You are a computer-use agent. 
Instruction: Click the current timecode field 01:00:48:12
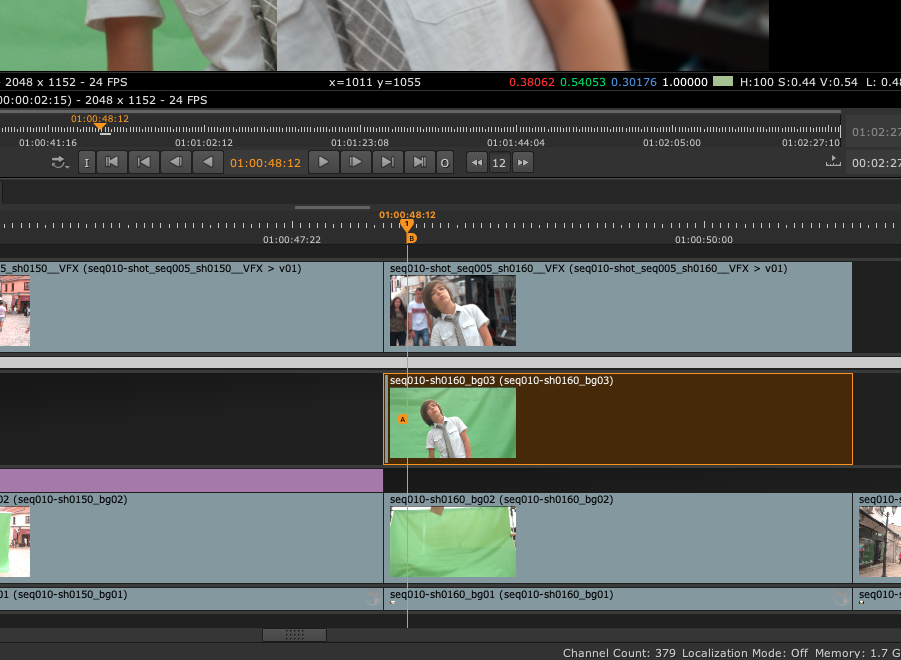tap(265, 162)
